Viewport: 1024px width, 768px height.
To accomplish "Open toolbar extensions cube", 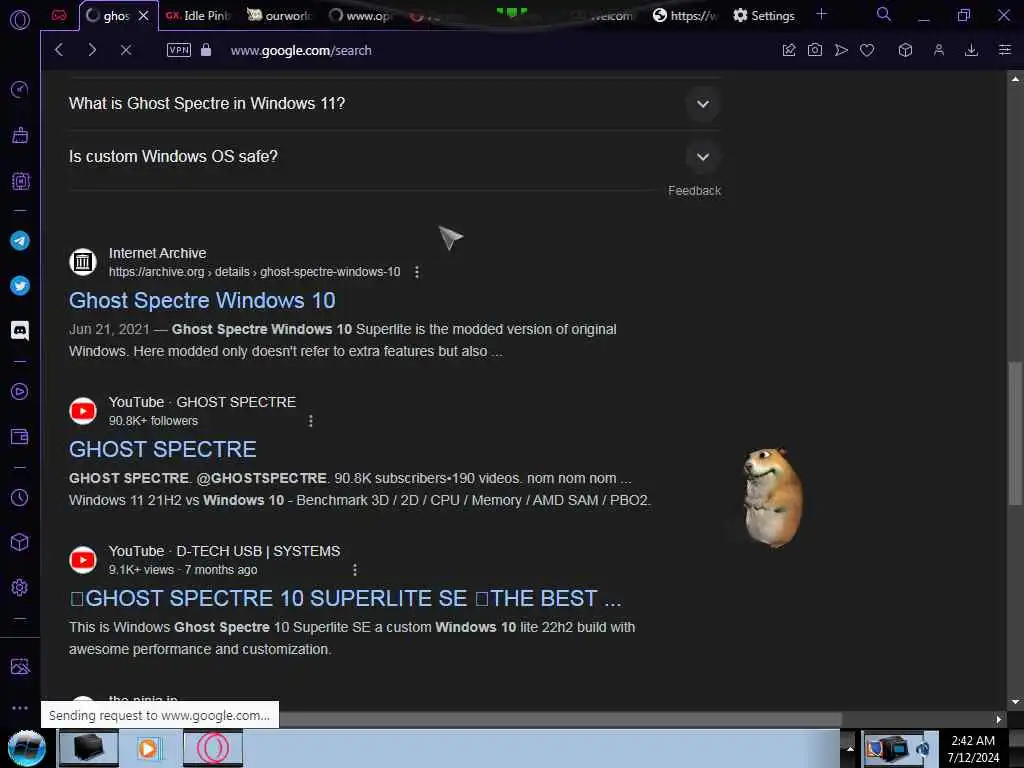I will 905,50.
